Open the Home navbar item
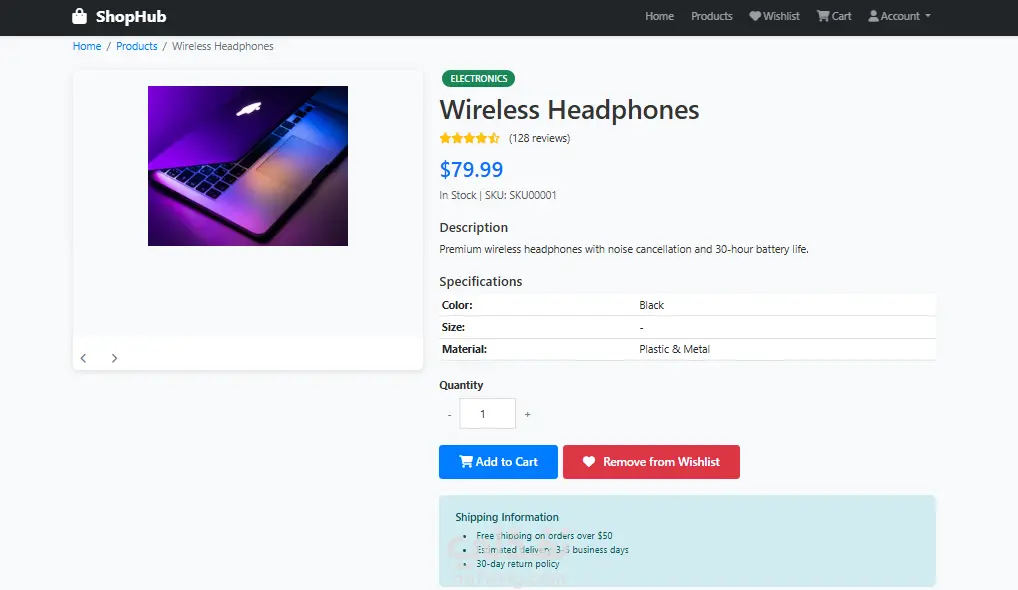Viewport: 1018px width, 590px height. coord(659,16)
